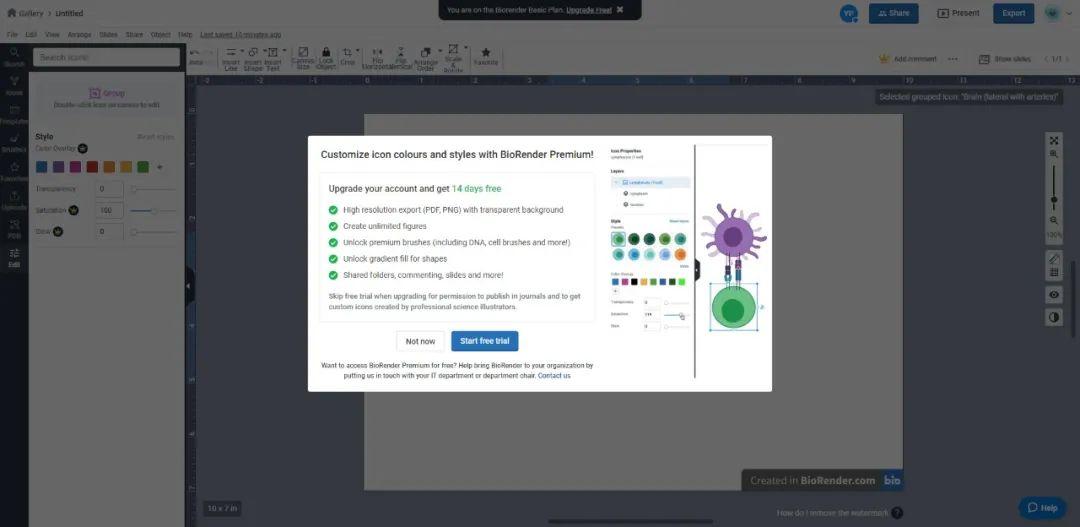Open the Brushes sidebar panel

tap(14, 143)
